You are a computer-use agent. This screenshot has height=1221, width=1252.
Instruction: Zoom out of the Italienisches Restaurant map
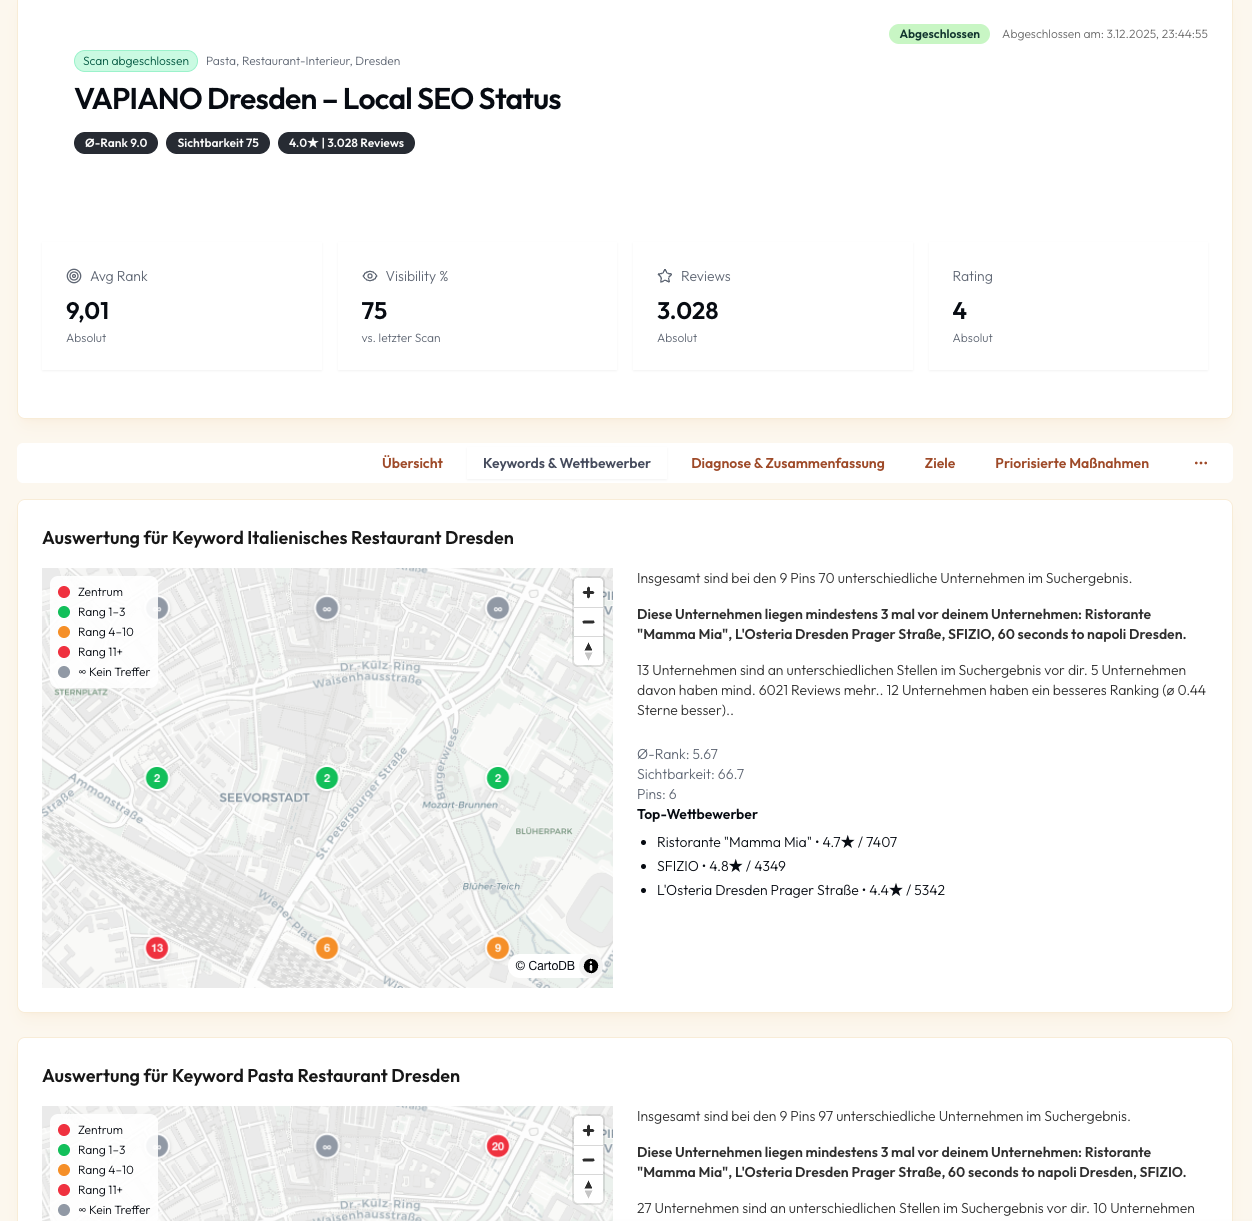point(588,622)
